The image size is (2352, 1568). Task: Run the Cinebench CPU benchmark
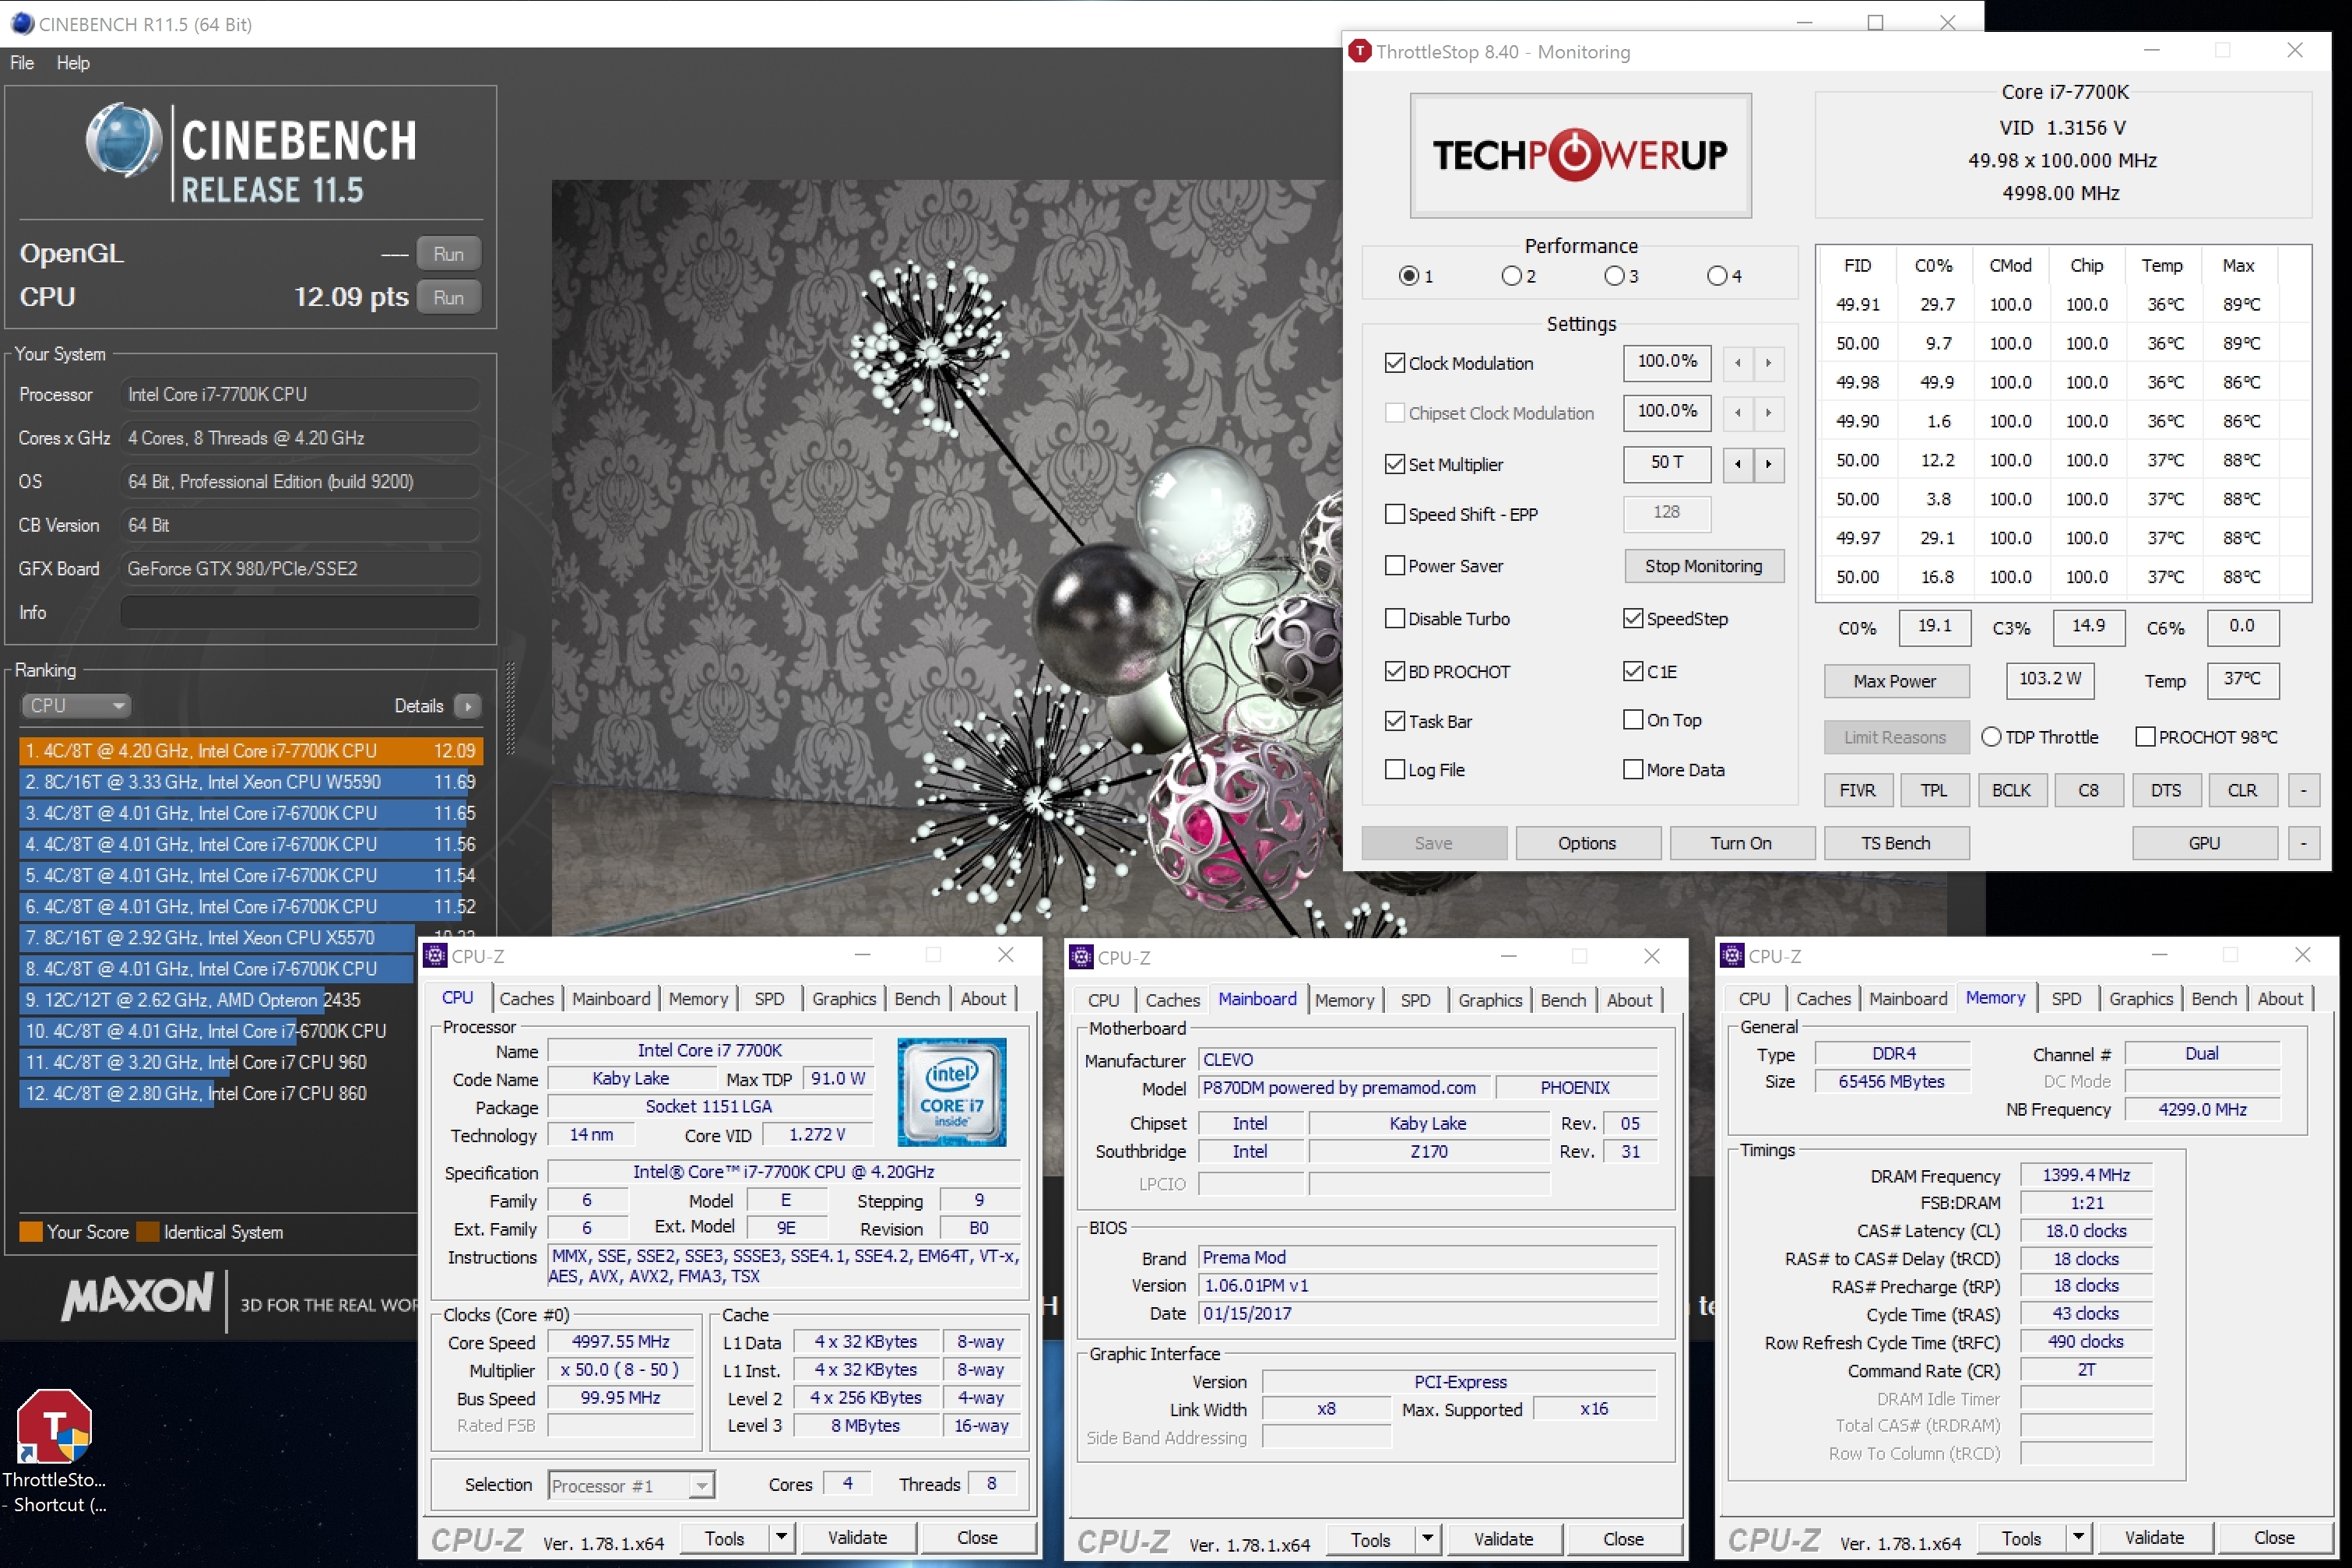click(x=448, y=298)
